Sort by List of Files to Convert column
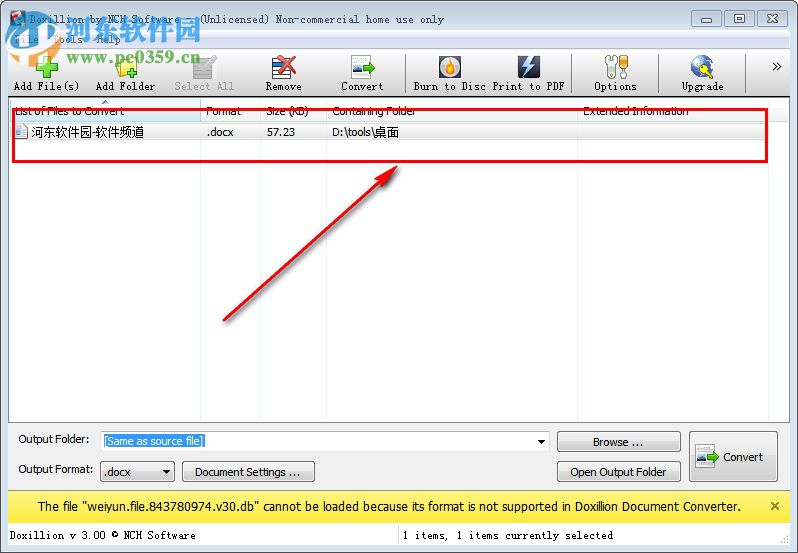The width and height of the screenshot is (798, 553). (x=105, y=111)
